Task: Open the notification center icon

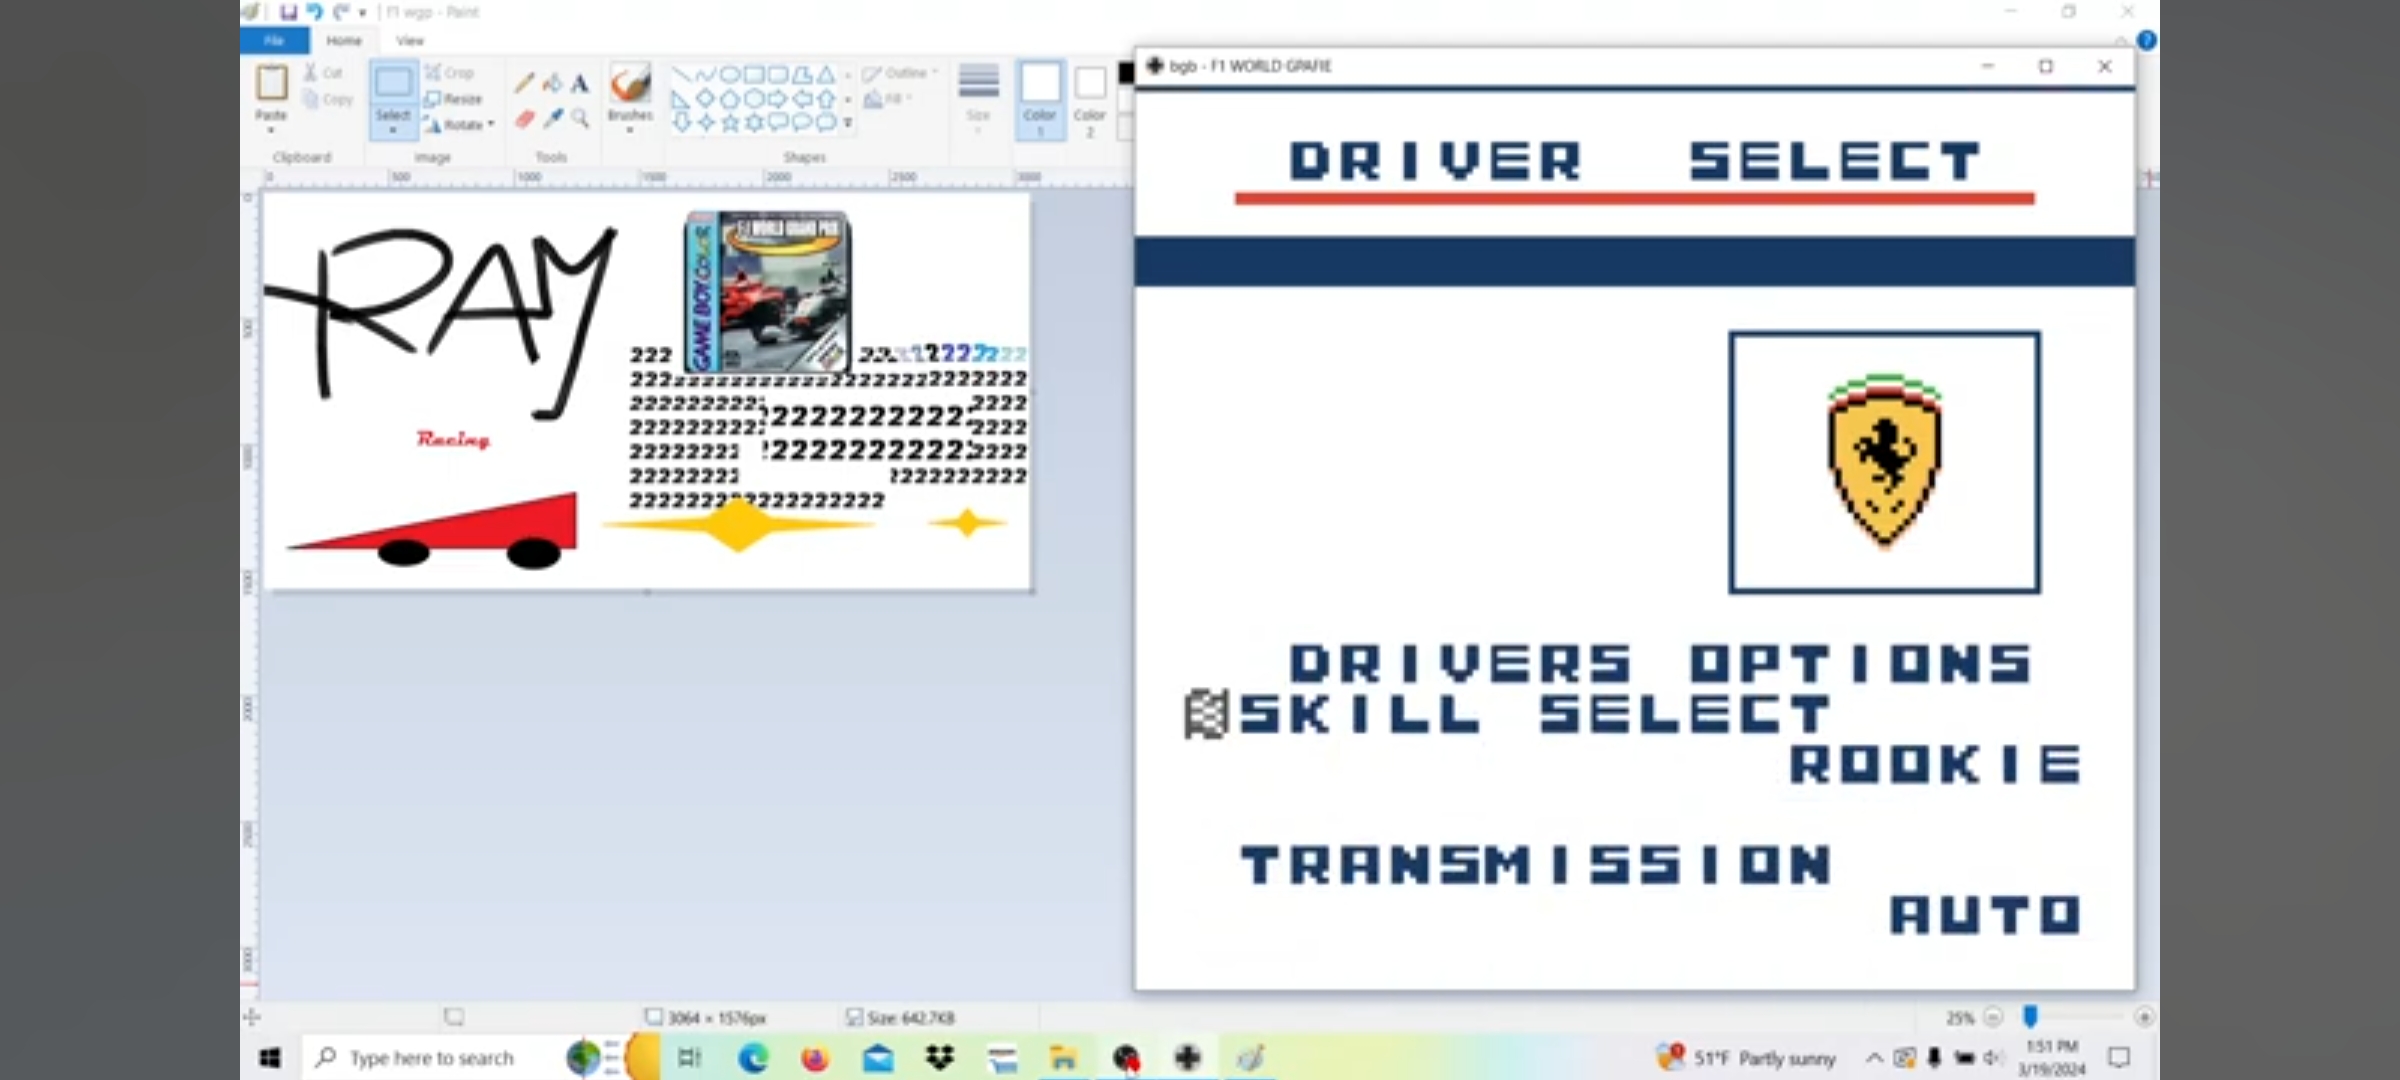Action: tap(2119, 1057)
